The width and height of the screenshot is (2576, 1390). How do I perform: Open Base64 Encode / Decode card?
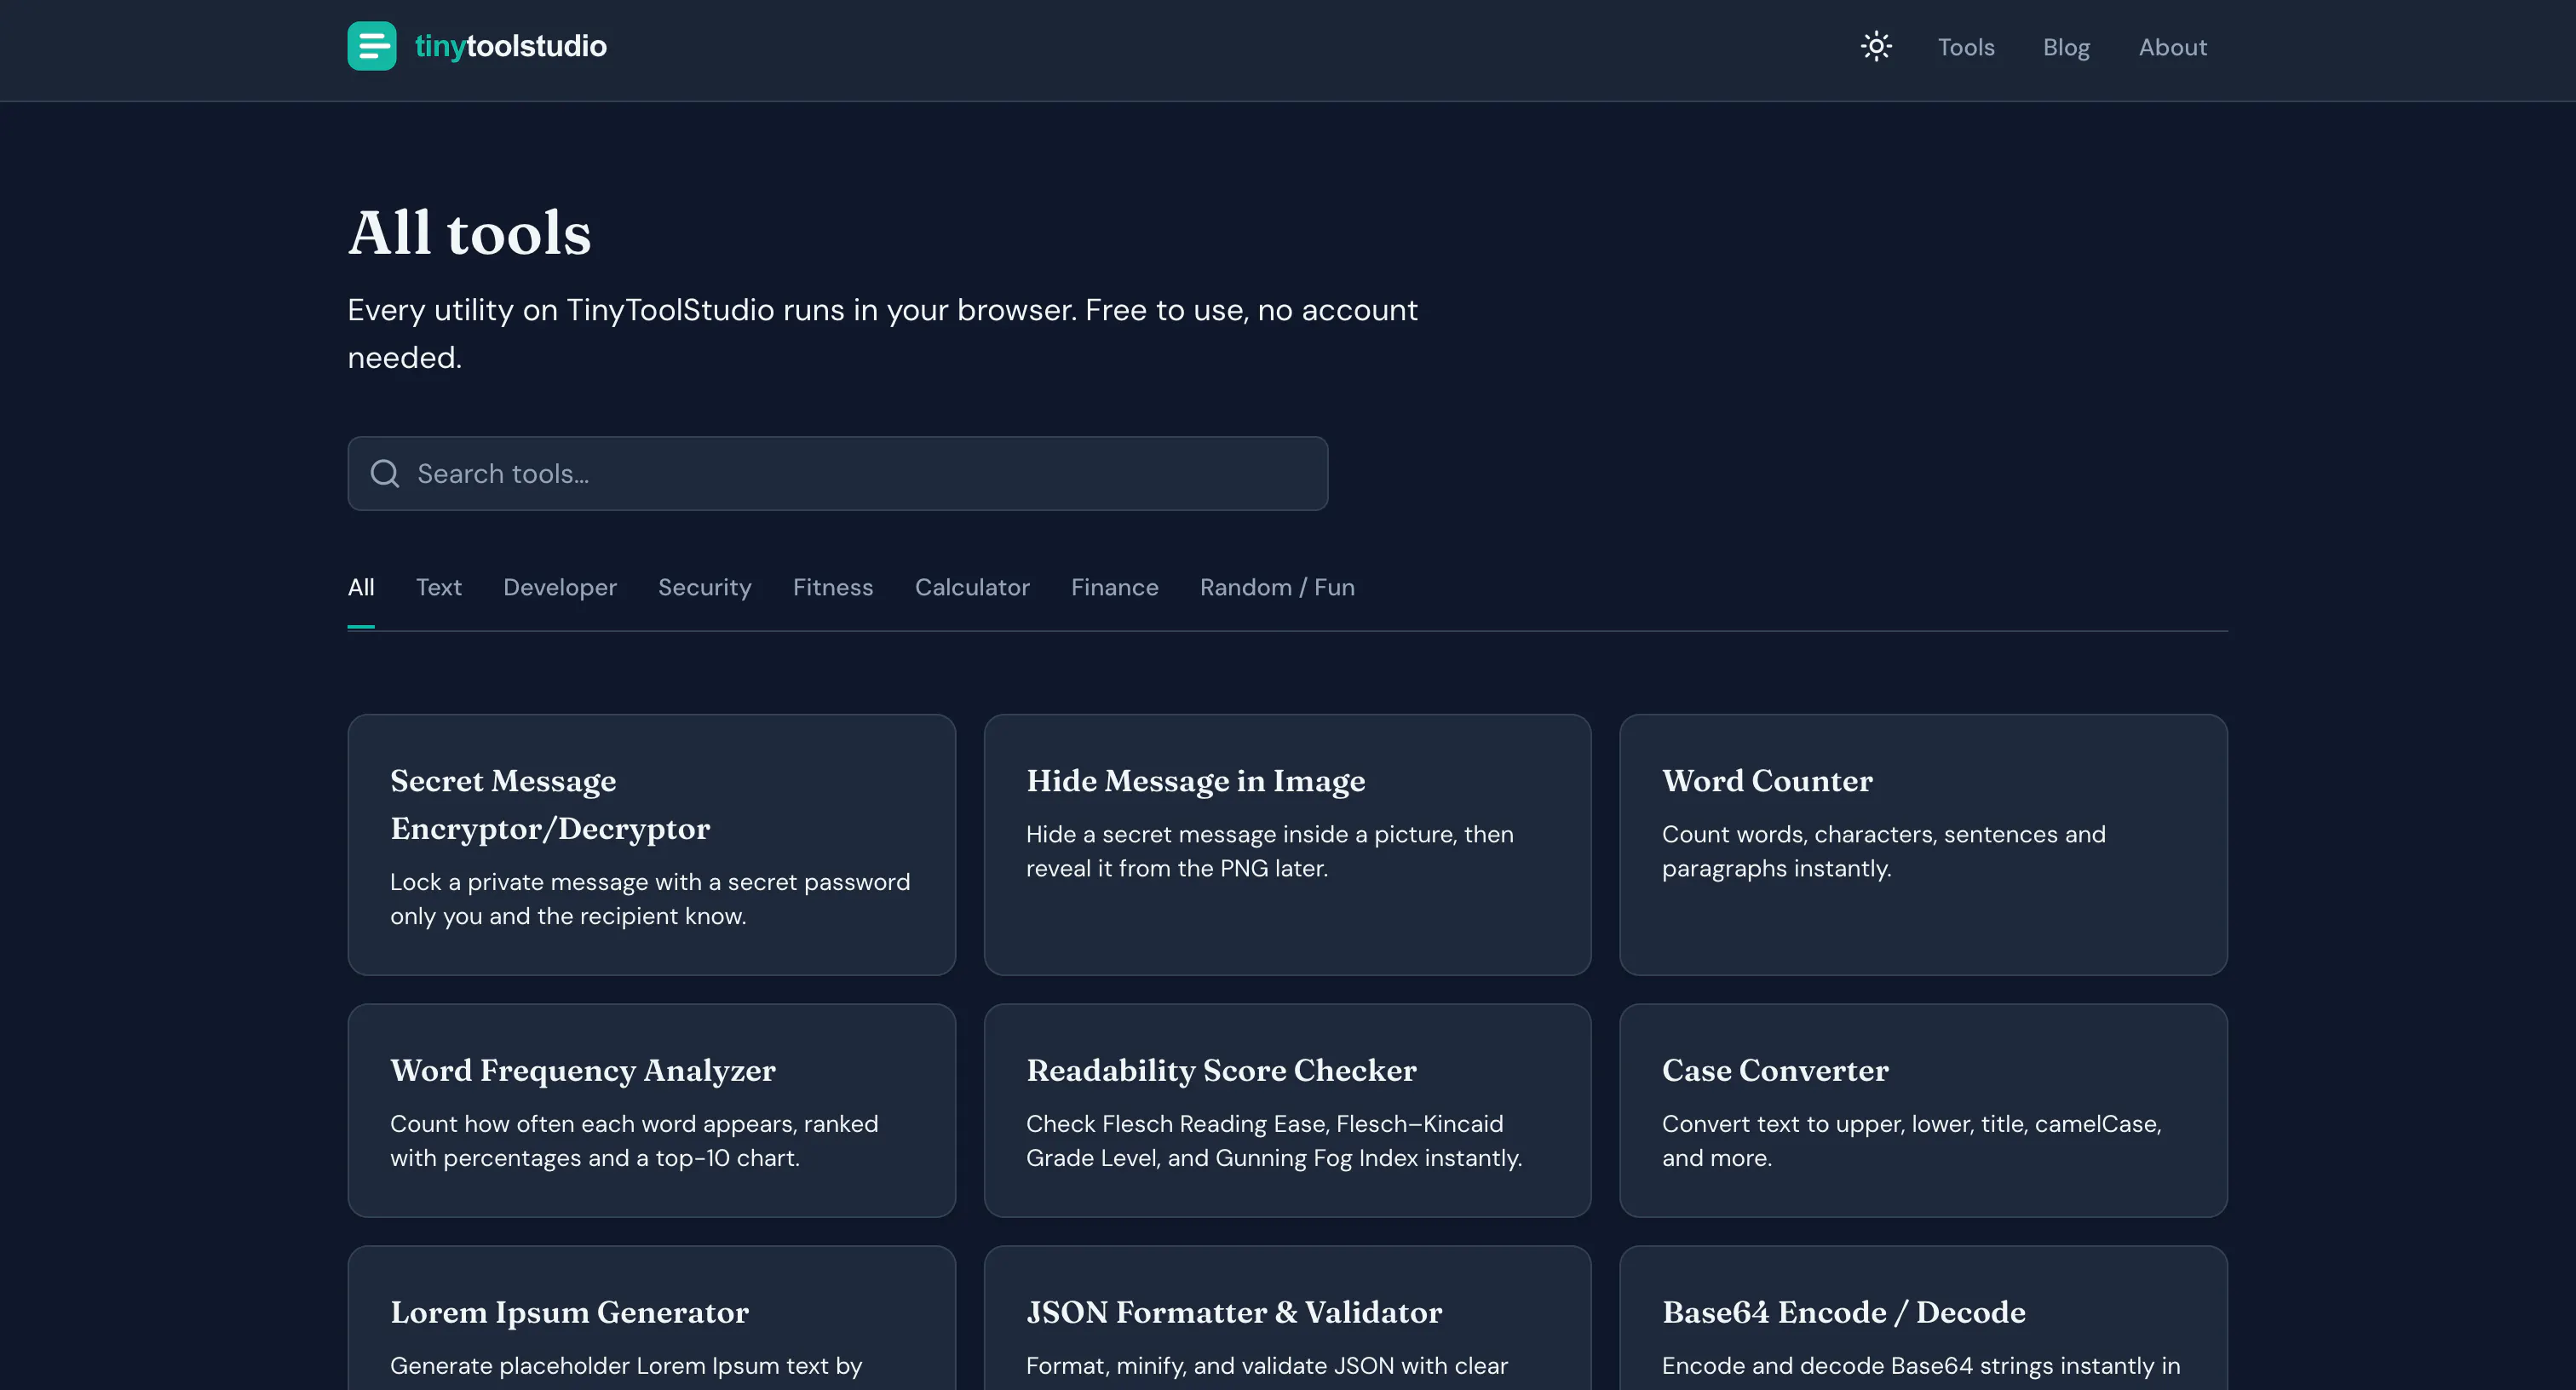tap(1923, 1318)
